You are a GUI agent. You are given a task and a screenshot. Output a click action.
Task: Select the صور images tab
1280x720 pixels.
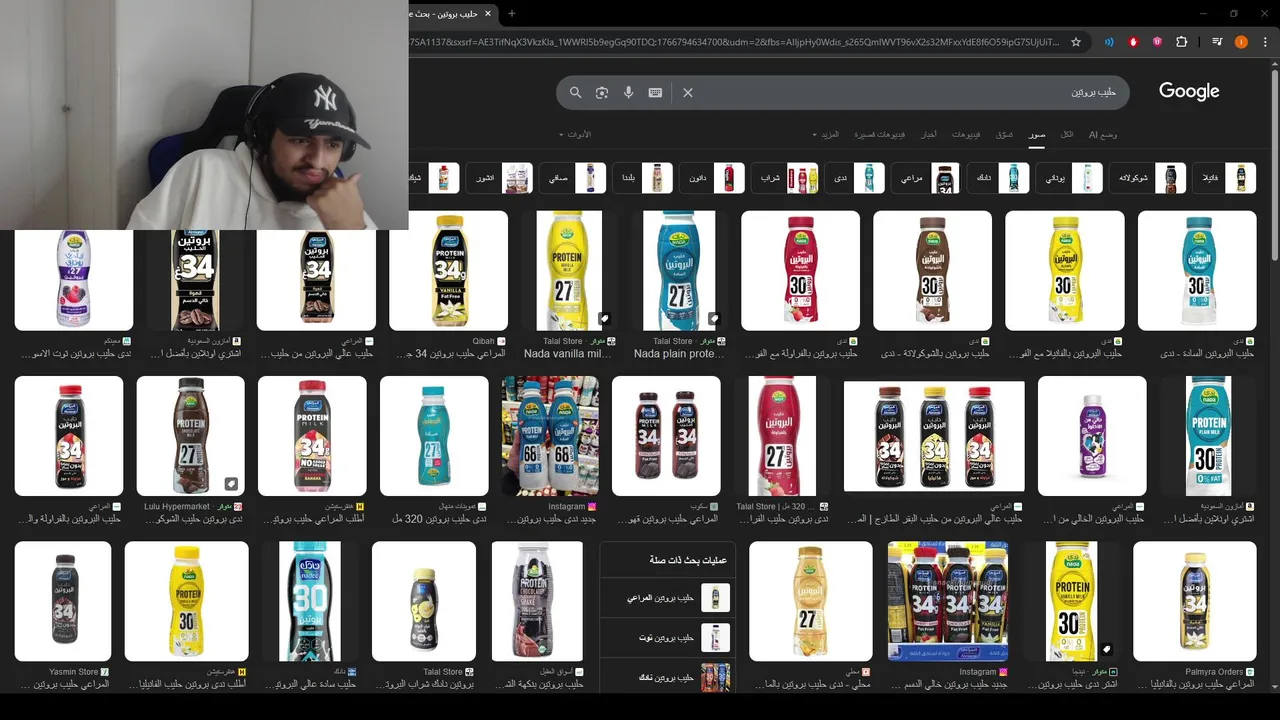tap(1037, 134)
